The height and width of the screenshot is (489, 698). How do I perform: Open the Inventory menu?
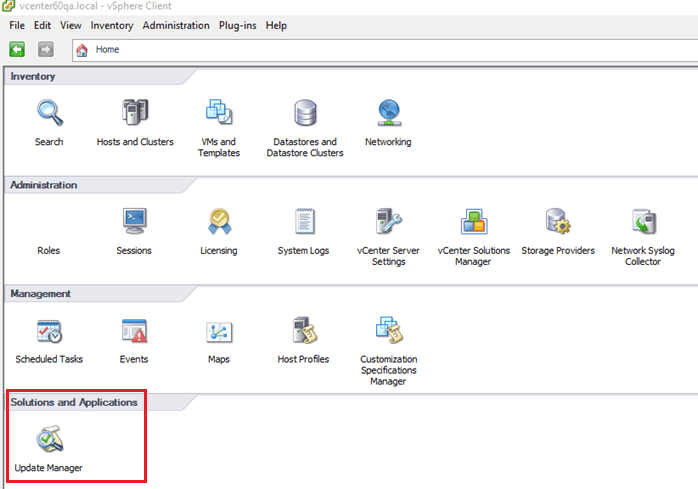pyautogui.click(x=112, y=25)
